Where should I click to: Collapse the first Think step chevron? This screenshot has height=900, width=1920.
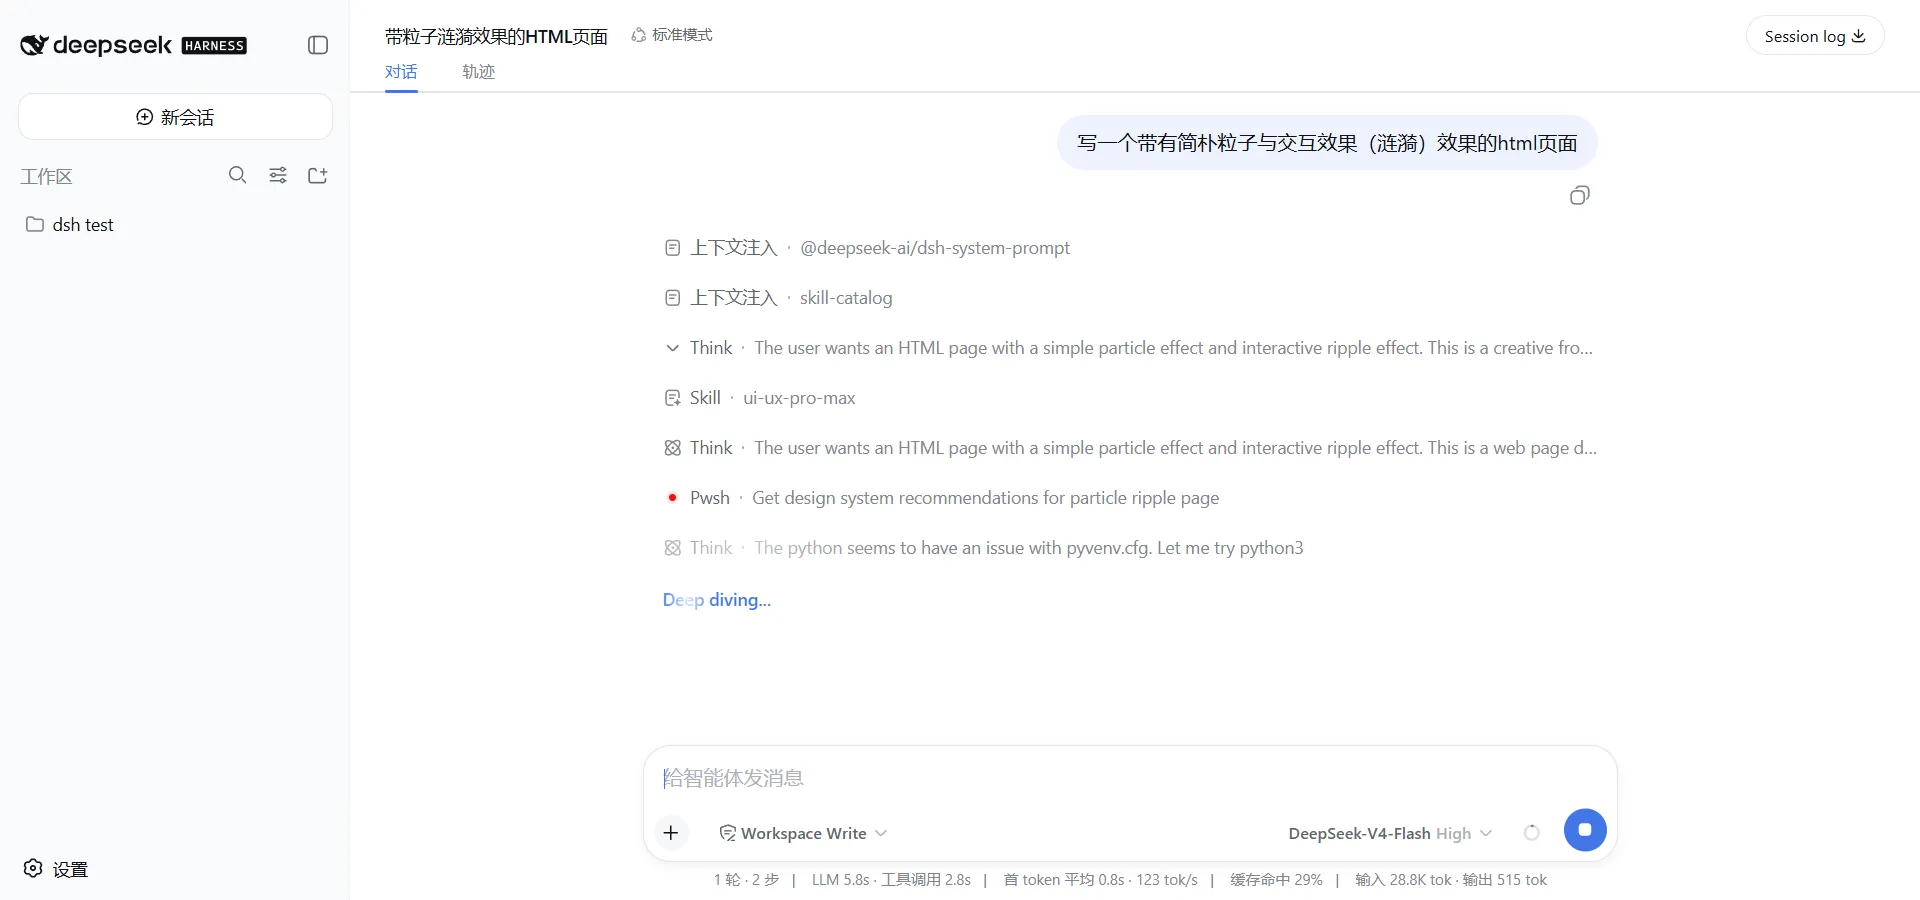673,348
